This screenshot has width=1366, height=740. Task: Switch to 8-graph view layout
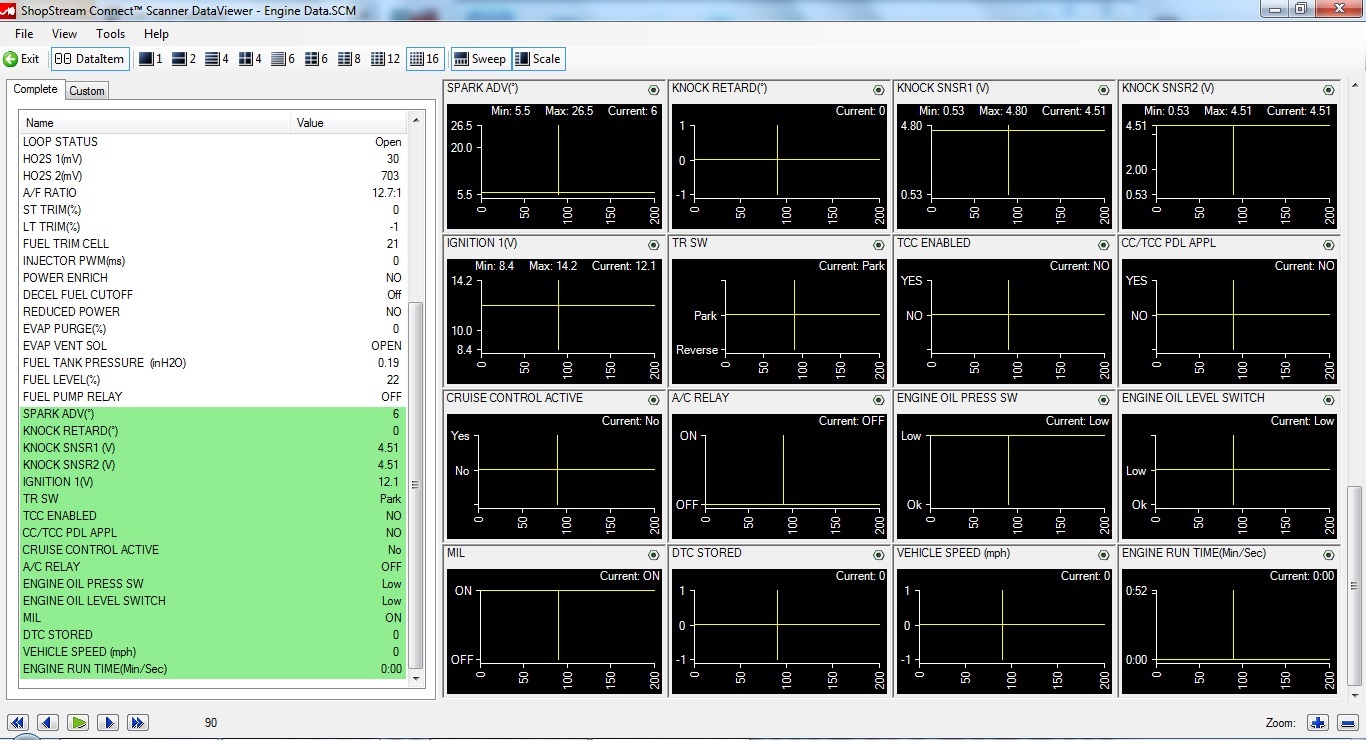(349, 59)
